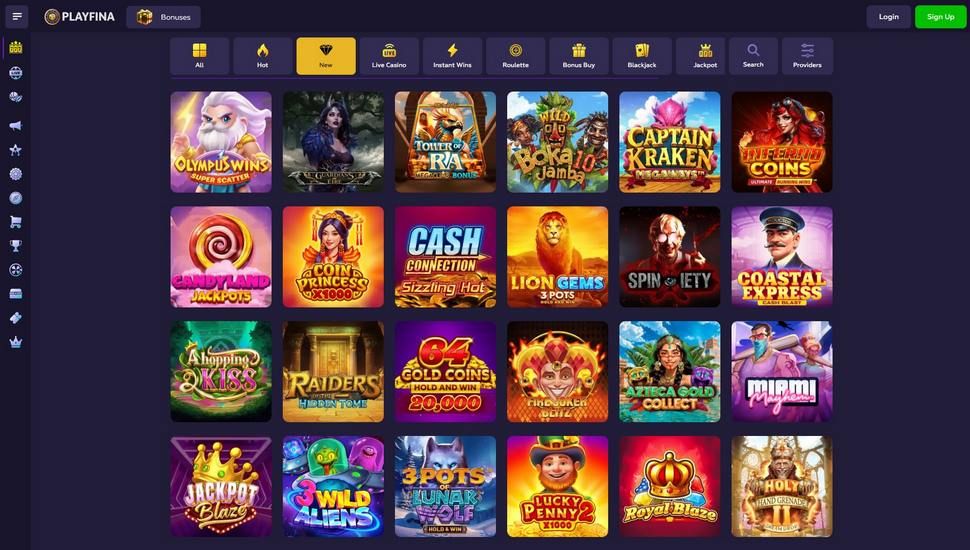This screenshot has height=550, width=970.
Task: Open the Bonuses link with chest icon
Action: pos(163,17)
